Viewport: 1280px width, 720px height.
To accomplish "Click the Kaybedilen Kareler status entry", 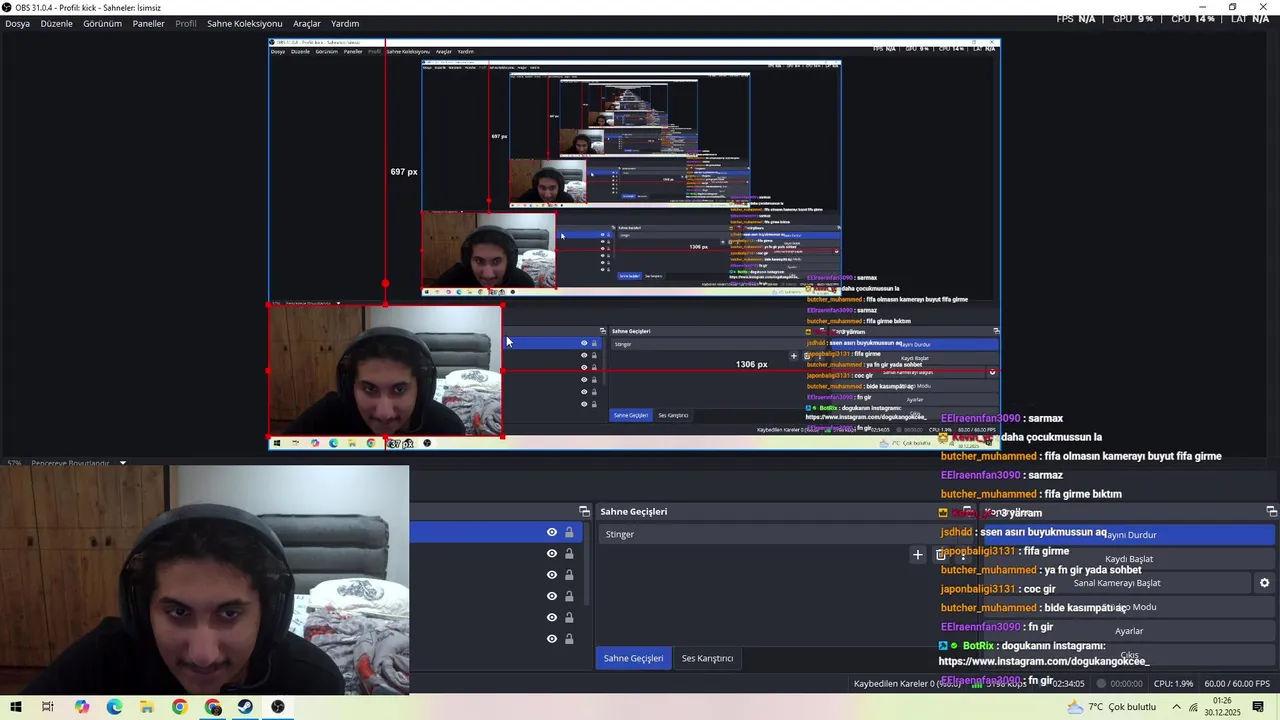I will (907, 684).
